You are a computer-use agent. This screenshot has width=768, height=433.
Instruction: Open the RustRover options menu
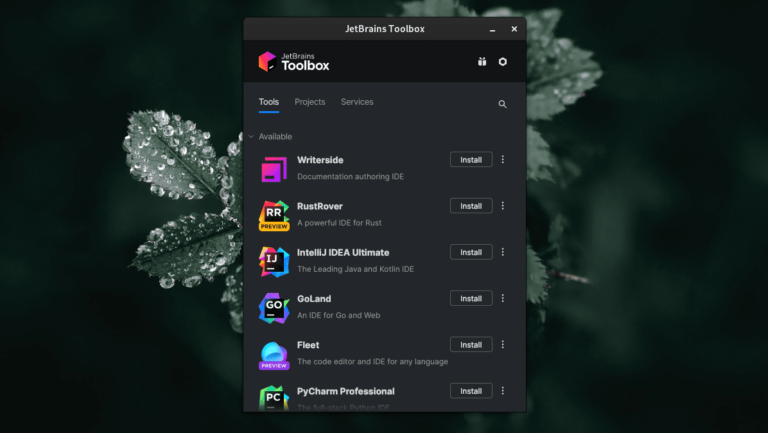(x=503, y=206)
